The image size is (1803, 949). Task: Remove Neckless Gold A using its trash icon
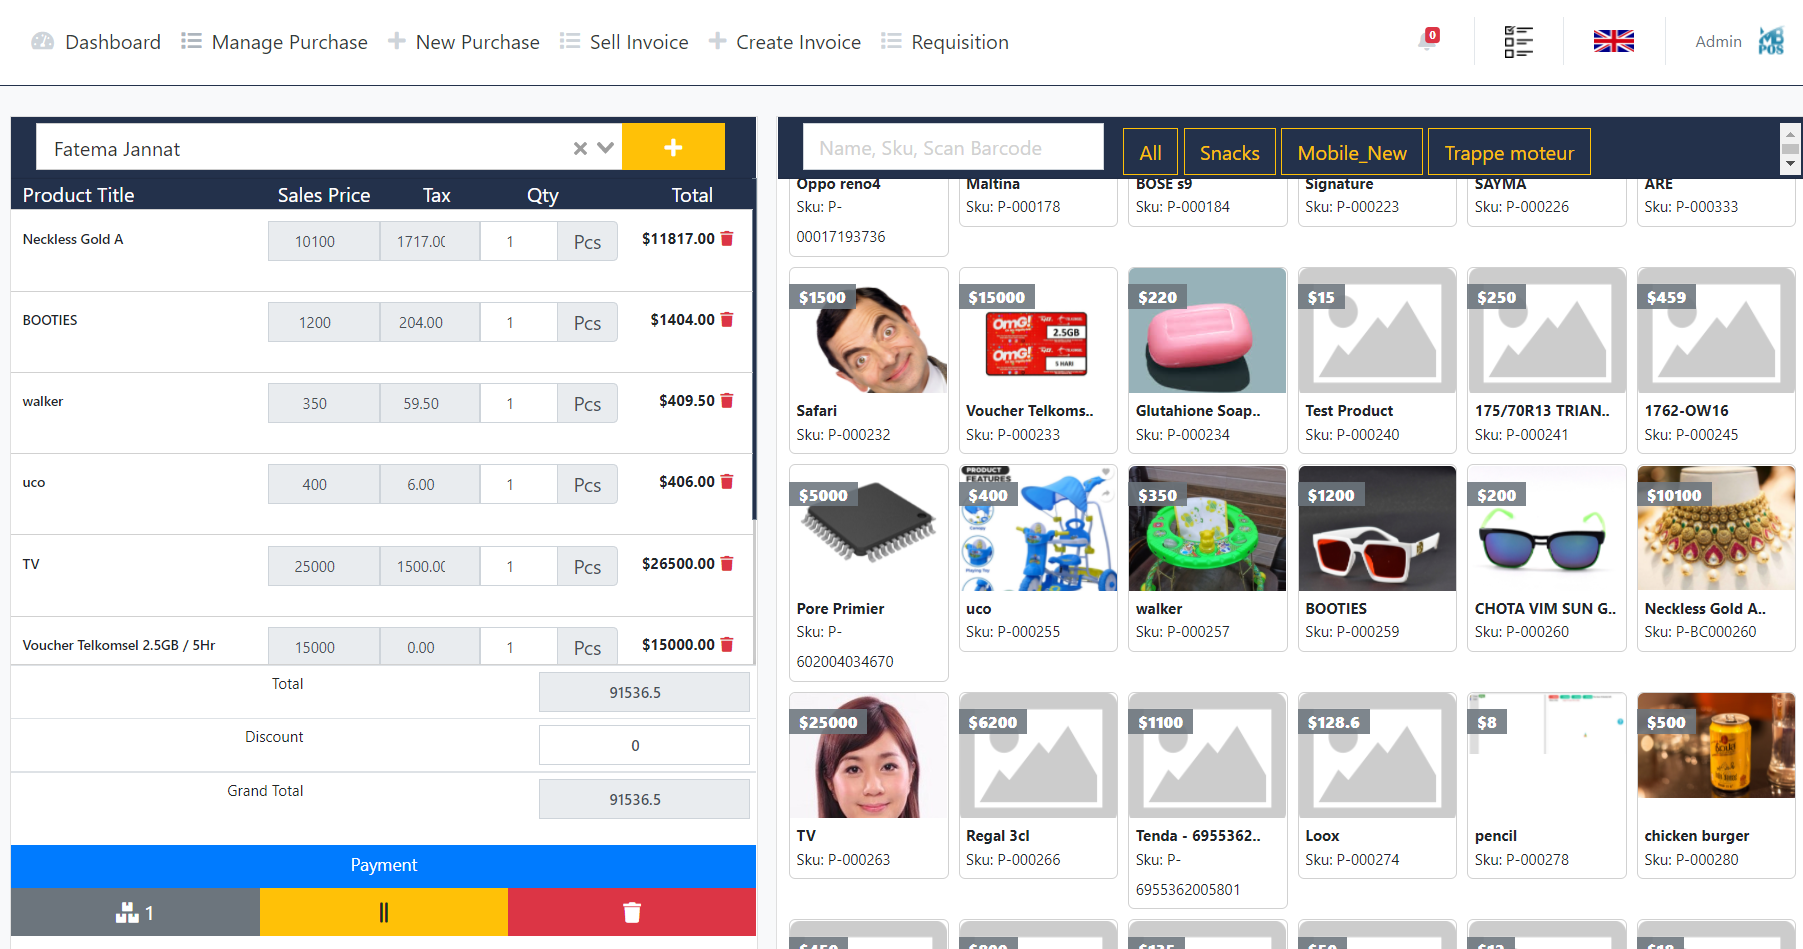[726, 239]
